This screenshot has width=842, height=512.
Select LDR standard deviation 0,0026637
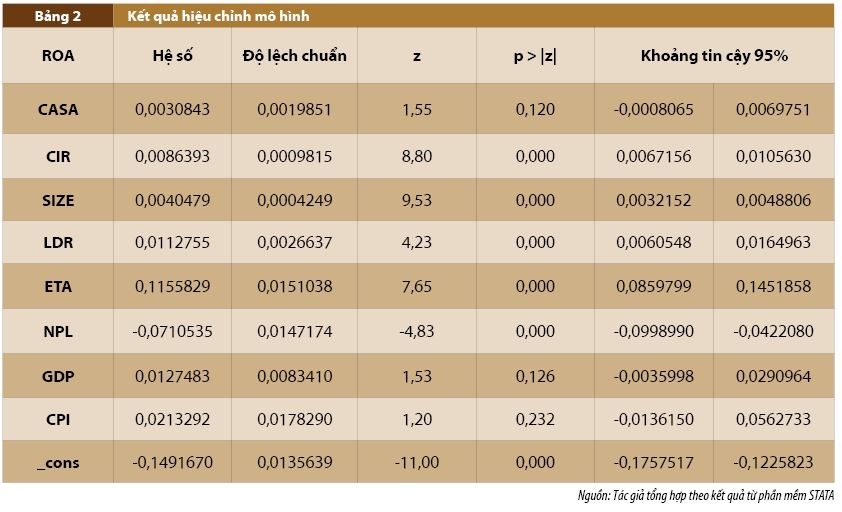[294, 242]
